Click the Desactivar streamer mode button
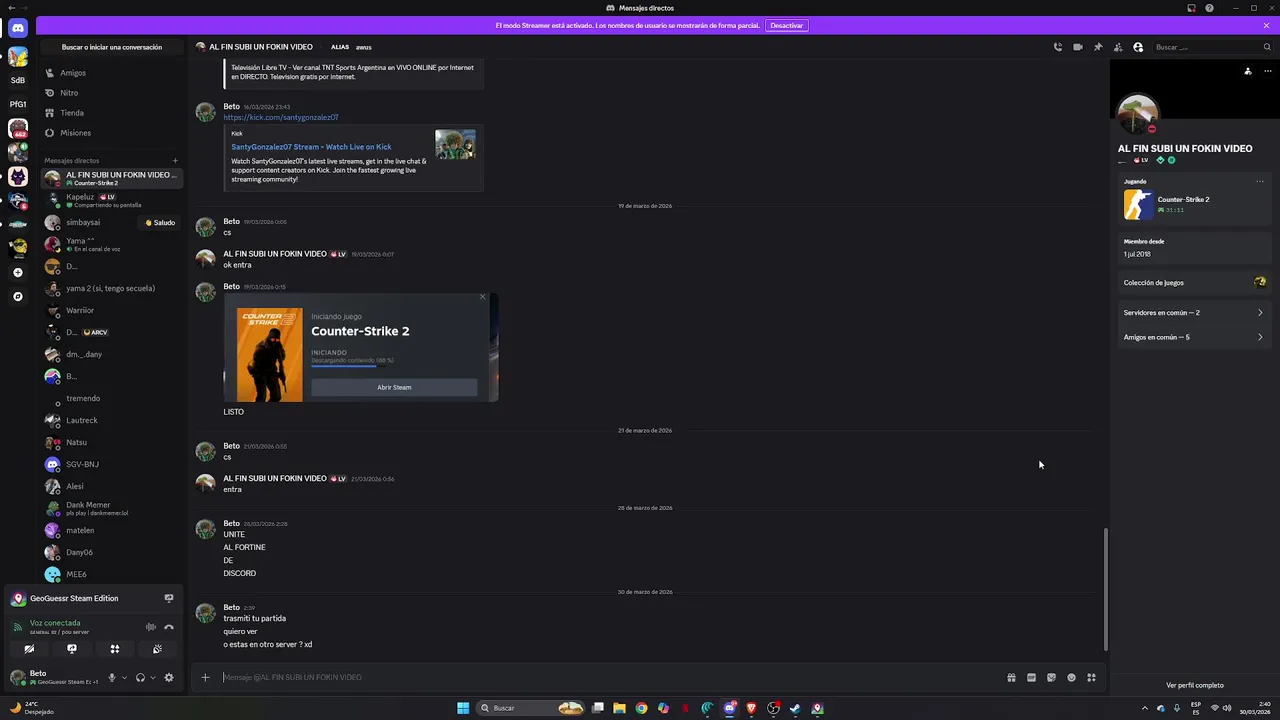Image resolution: width=1280 pixels, height=720 pixels. click(786, 25)
